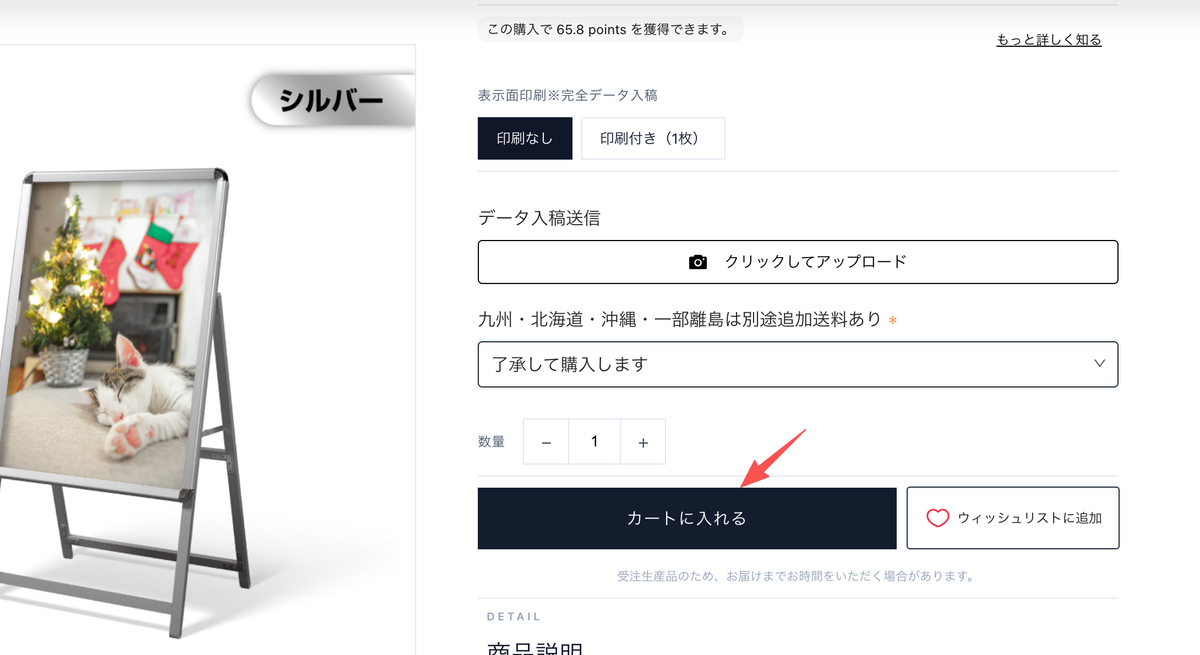The height and width of the screenshot is (655, 1200).
Task: Click ウィッシュリストに追加 wishlist button
Action: pyautogui.click(x=1013, y=518)
